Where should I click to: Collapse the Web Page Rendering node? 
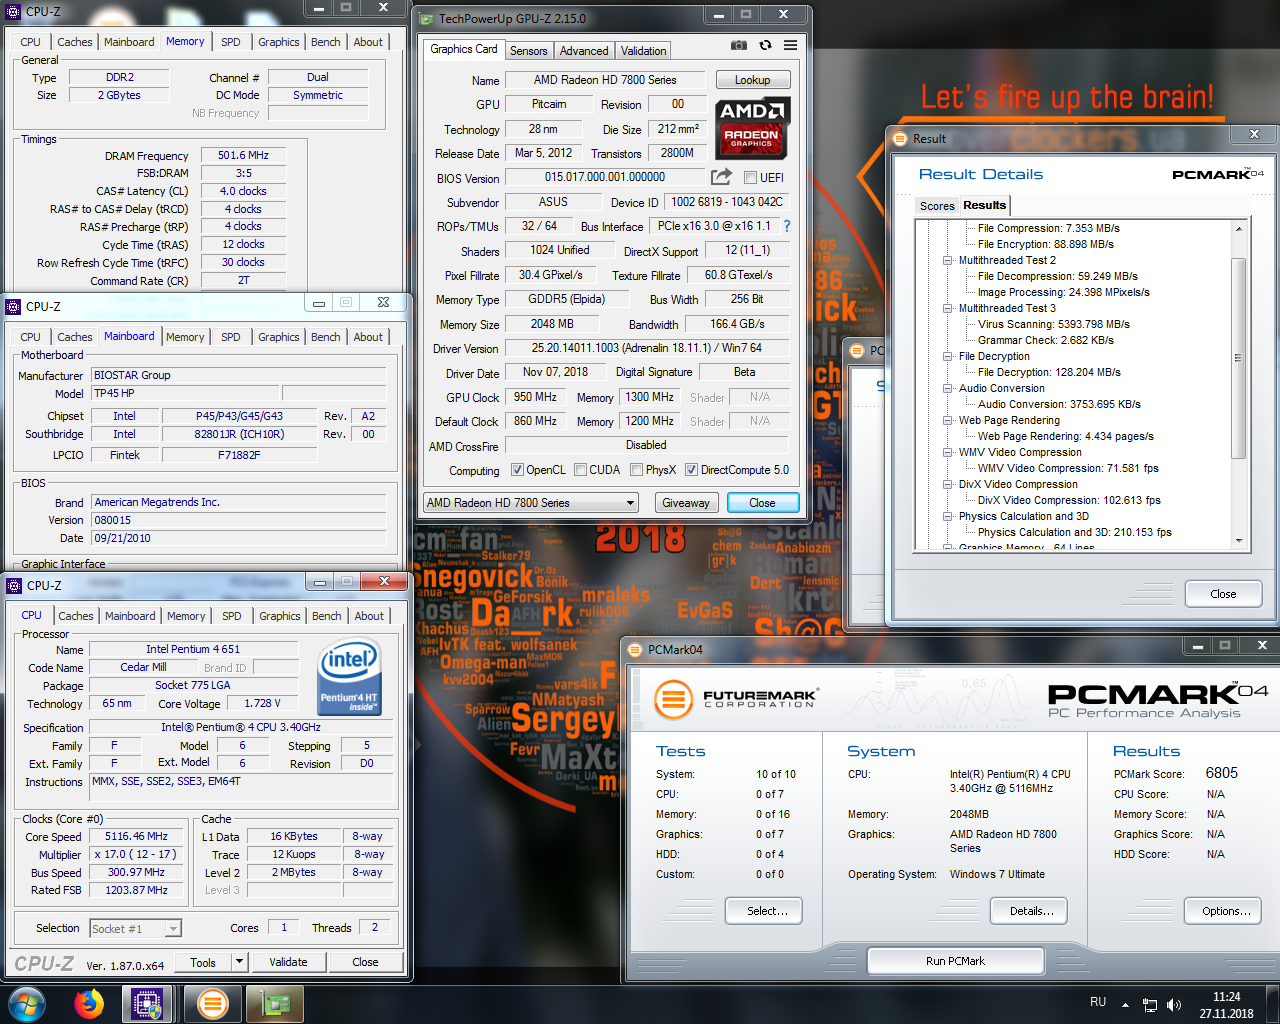pos(948,420)
